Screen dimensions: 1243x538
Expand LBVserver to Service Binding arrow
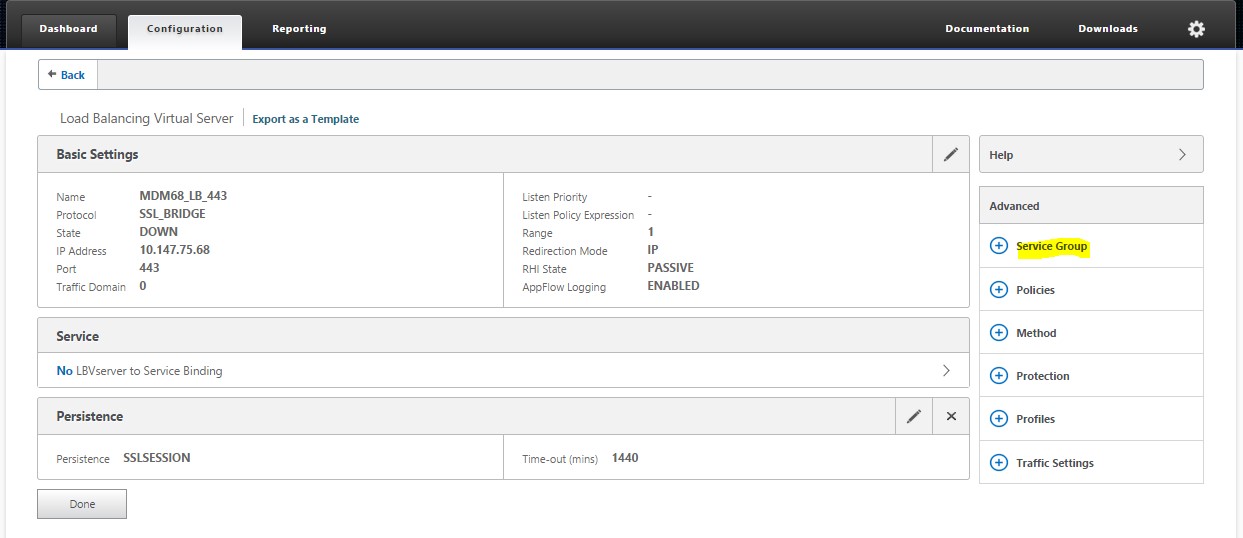click(946, 370)
